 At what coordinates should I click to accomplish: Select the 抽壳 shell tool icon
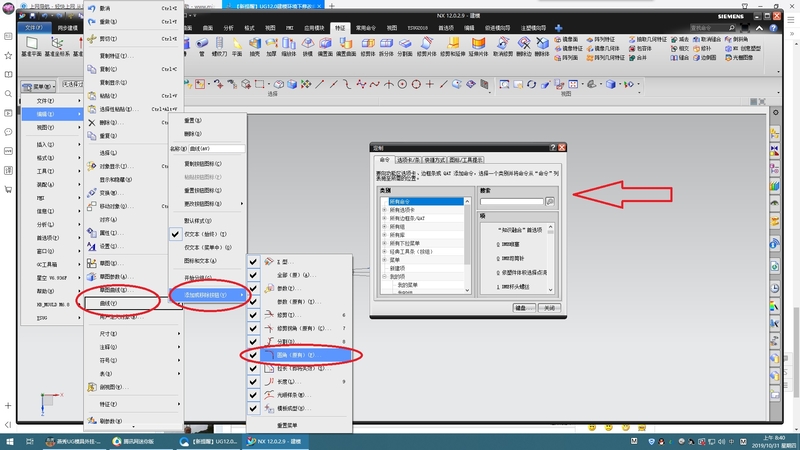[255, 43]
